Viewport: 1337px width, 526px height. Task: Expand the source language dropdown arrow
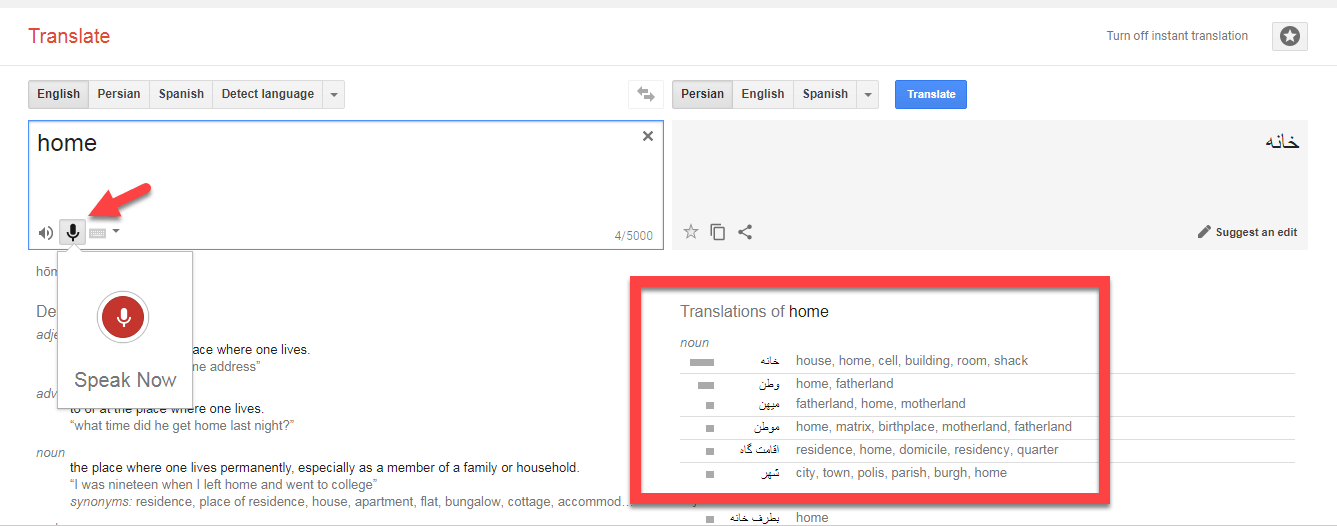[334, 94]
